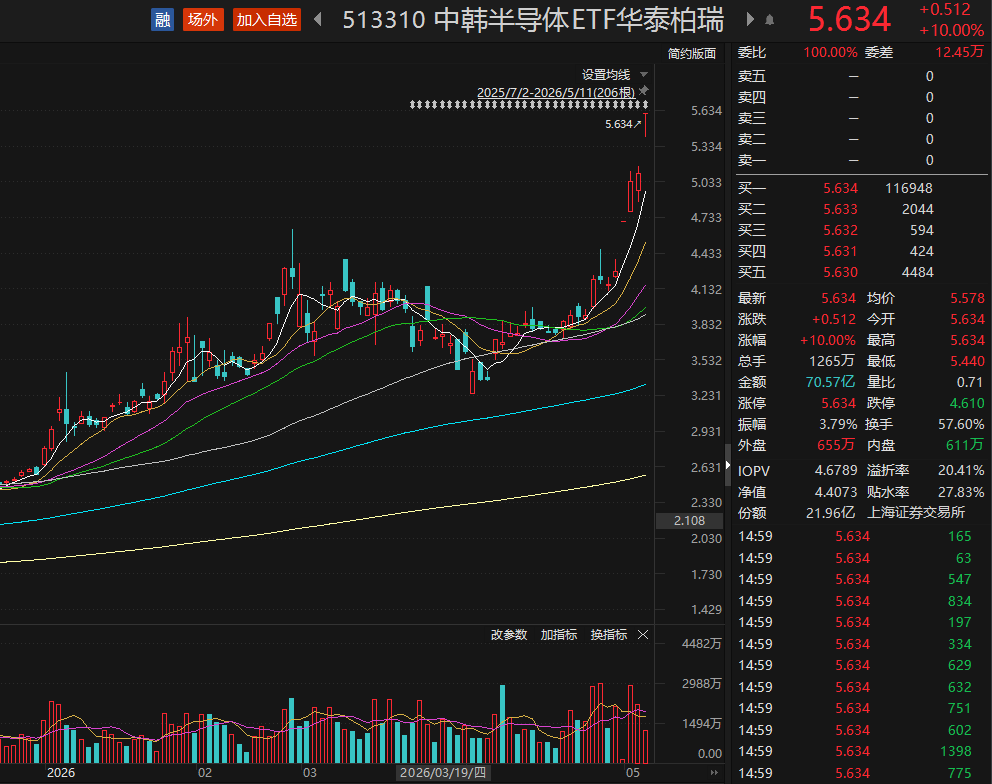Click the stock title 513310 中韩半导体ETF华泰柏瑞
992x784 pixels.
533,20
